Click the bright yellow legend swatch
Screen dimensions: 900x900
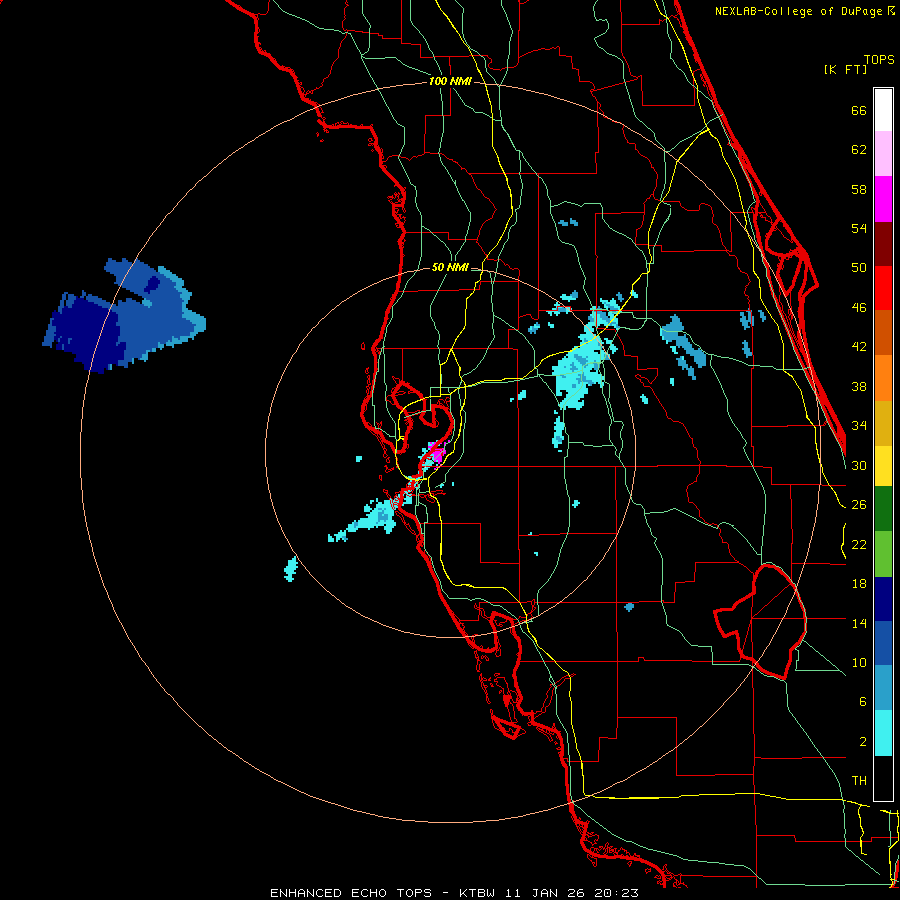tap(883, 465)
